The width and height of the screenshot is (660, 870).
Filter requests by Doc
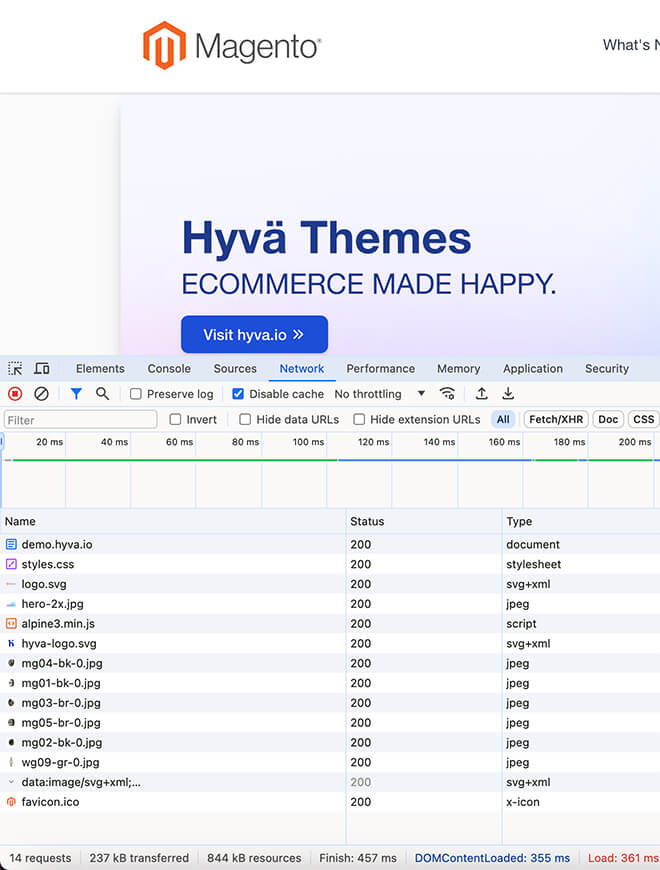coord(608,419)
